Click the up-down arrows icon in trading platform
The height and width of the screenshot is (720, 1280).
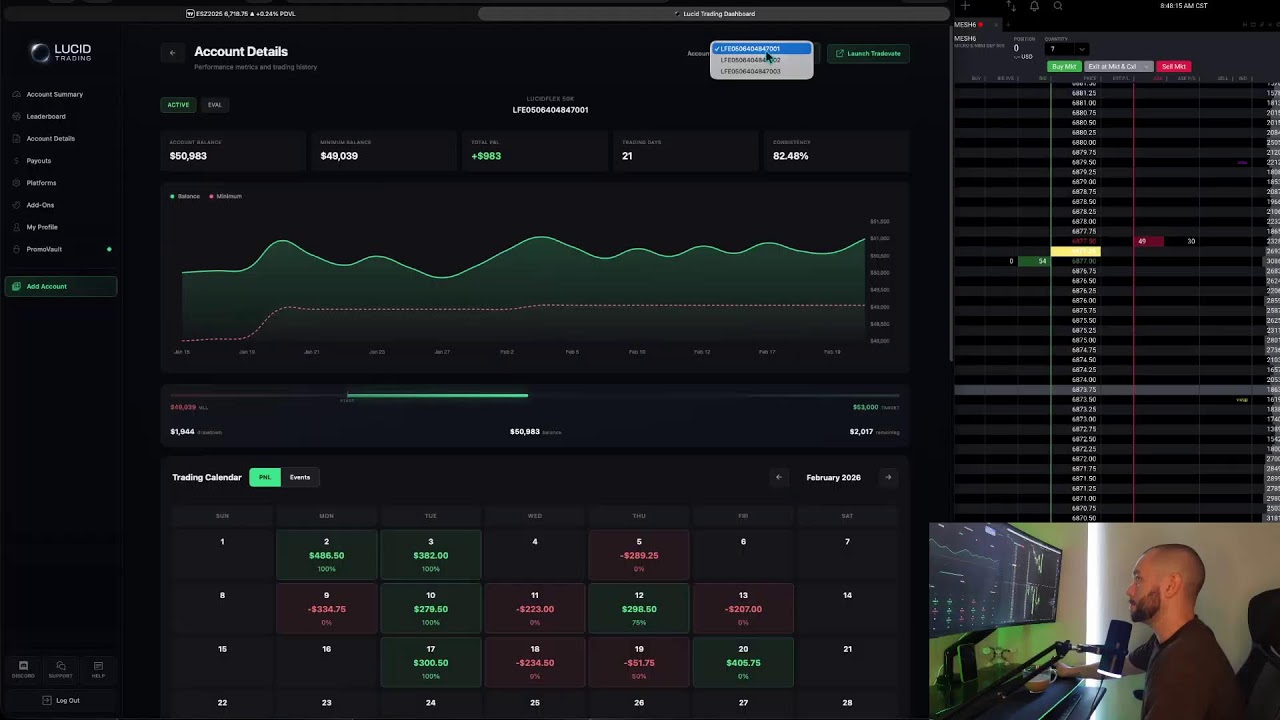1011,6
